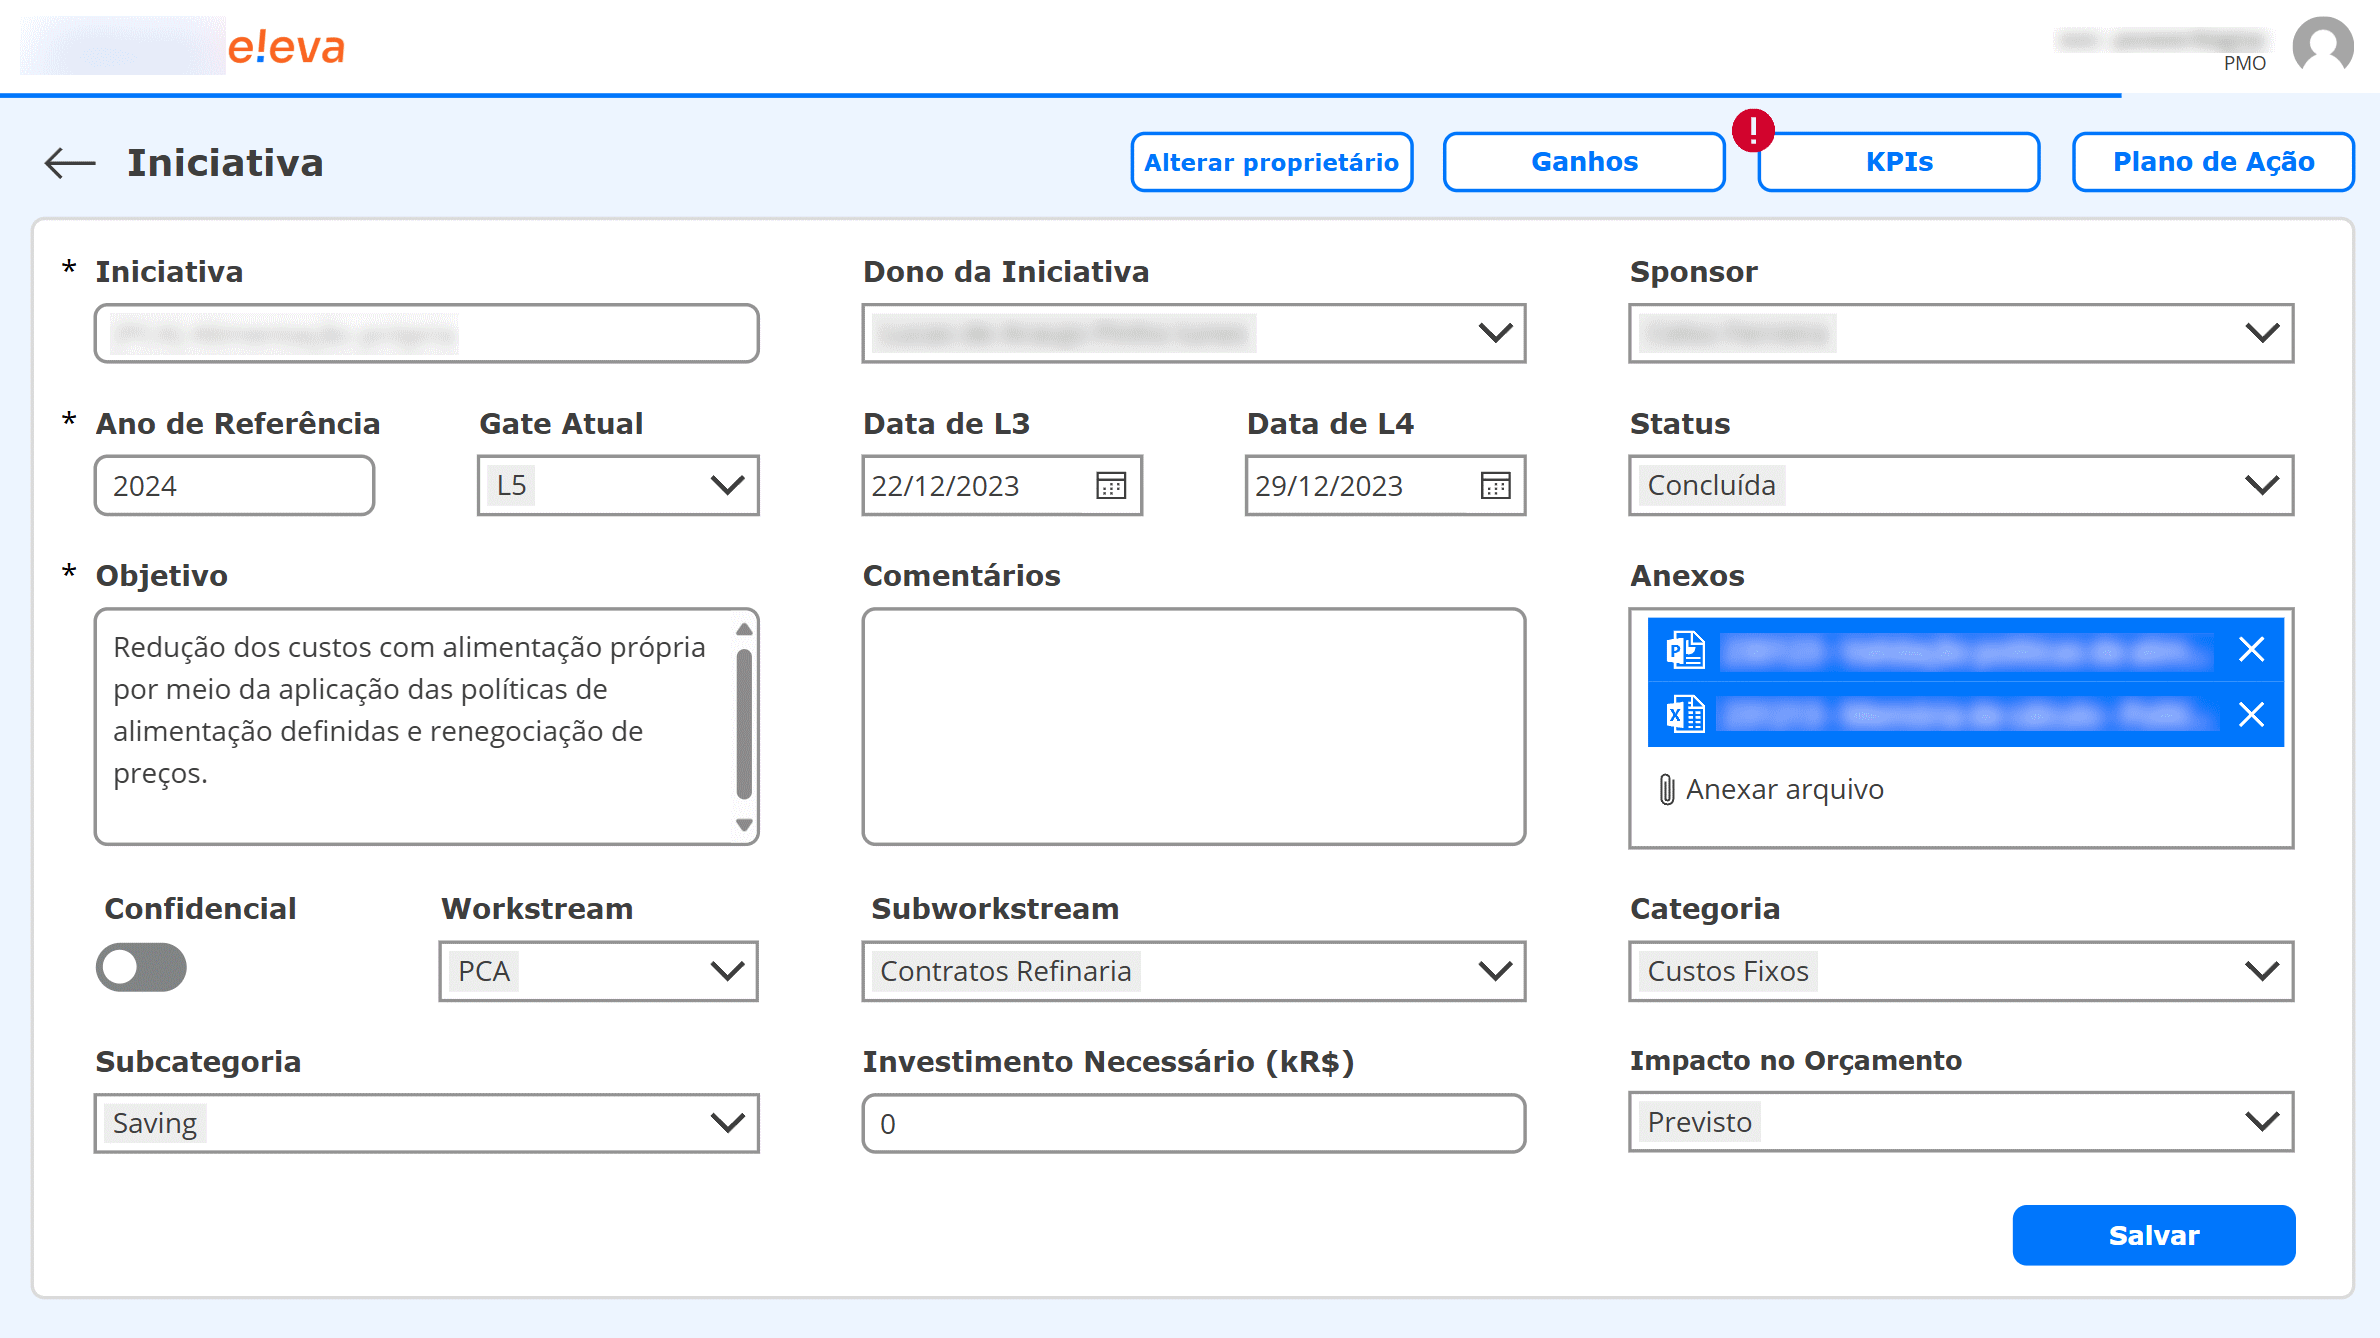Viewport: 2380px width, 1338px height.
Task: Remove the Excel attachment with its X
Action: click(2252, 715)
